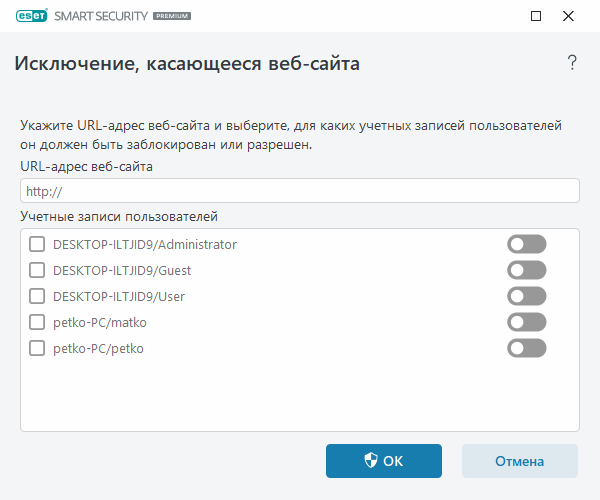The image size is (600, 500).
Task: Select the DESKTOP-ILTJID9/Administrator account label
Action: coord(144,244)
